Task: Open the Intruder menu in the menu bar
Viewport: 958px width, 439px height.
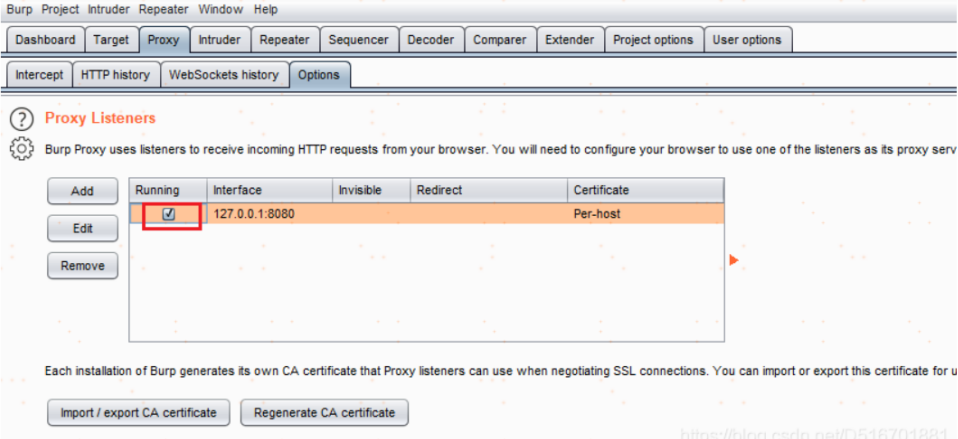Action: (109, 10)
